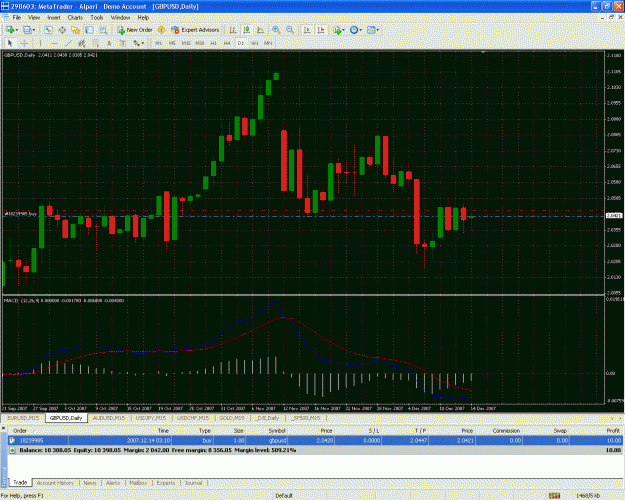Select the Horizontal Line tool

point(55,43)
